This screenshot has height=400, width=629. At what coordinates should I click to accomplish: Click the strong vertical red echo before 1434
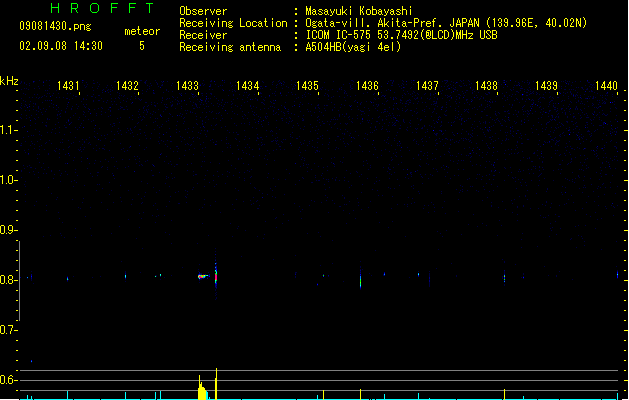click(x=216, y=276)
